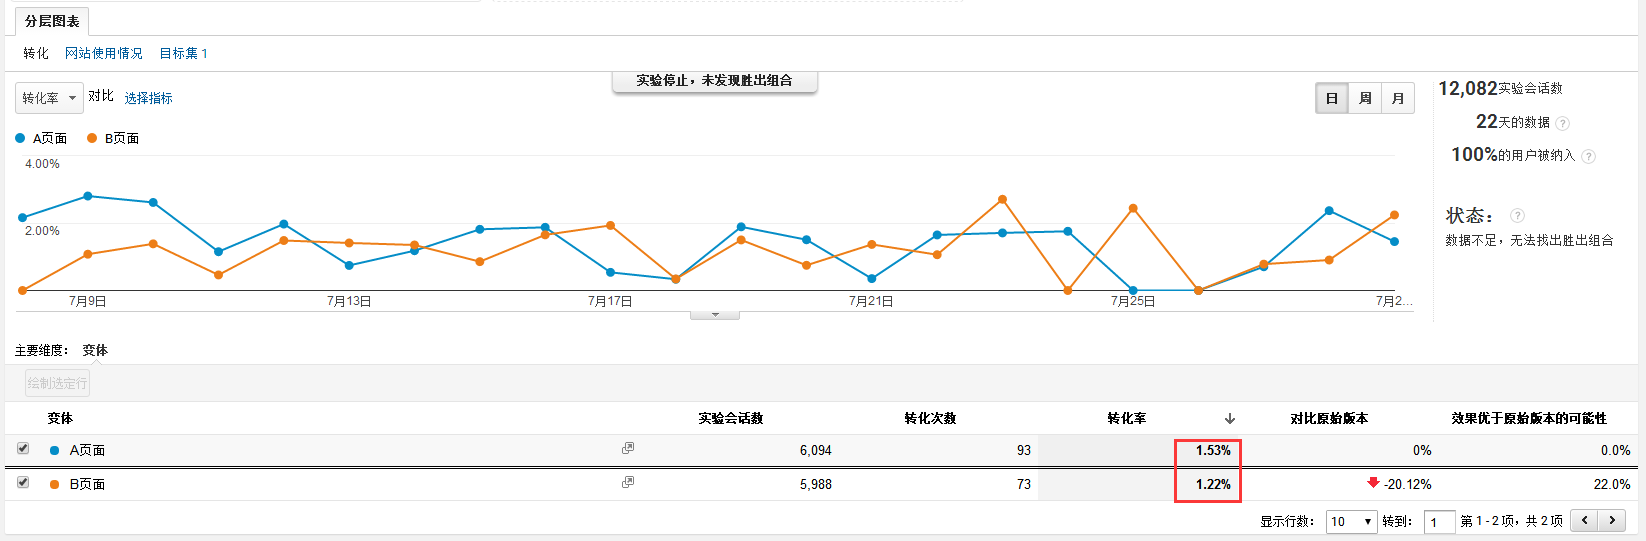The width and height of the screenshot is (1646, 541).
Task: Switch chart to 周 view
Action: 1365,98
